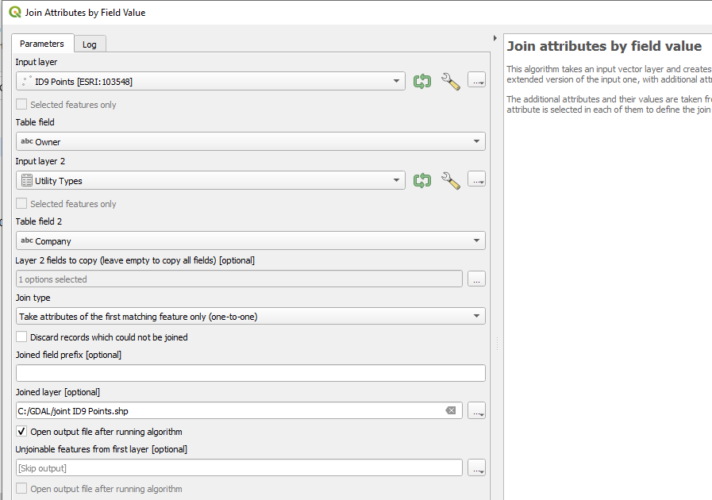Viewport: 712px width, 500px height.
Task: Click browse button beside Utility Types layer
Action: [476, 180]
